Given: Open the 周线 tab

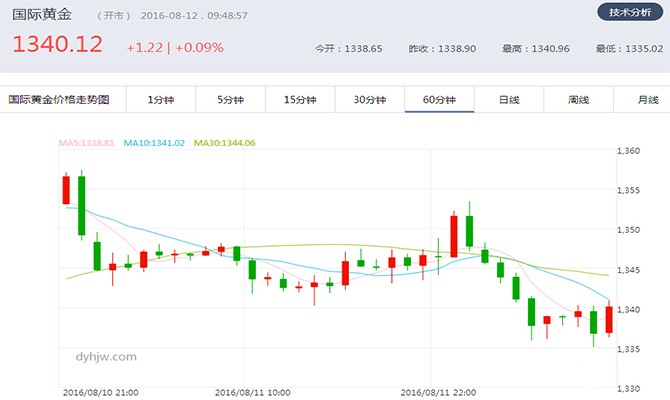Looking at the screenshot, I should [579, 100].
